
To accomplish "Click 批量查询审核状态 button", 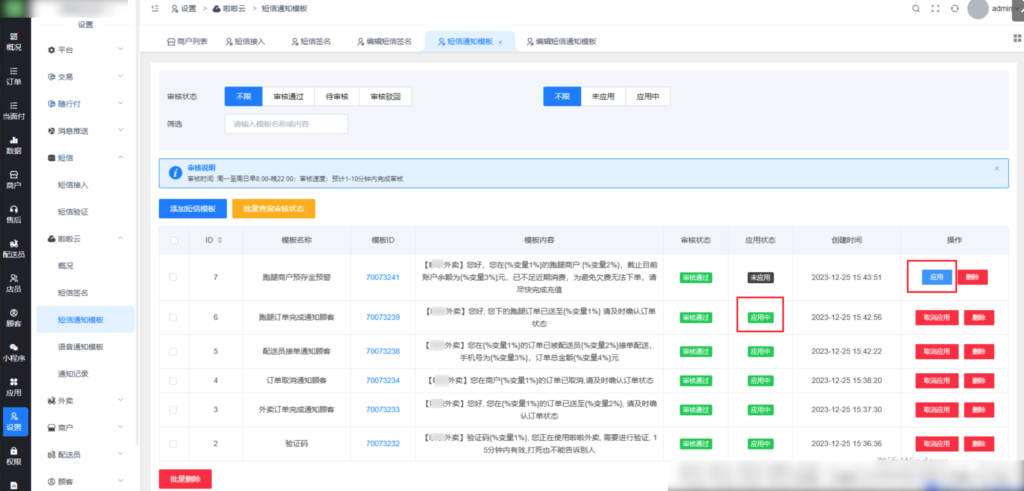I will tap(274, 209).
